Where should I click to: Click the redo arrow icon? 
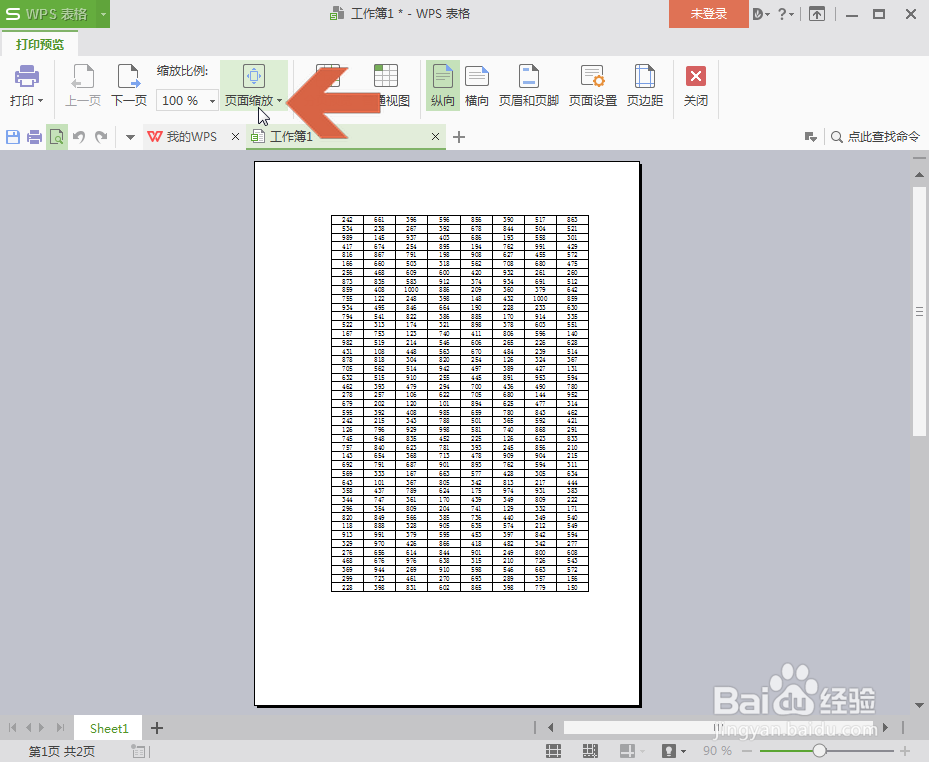point(101,137)
